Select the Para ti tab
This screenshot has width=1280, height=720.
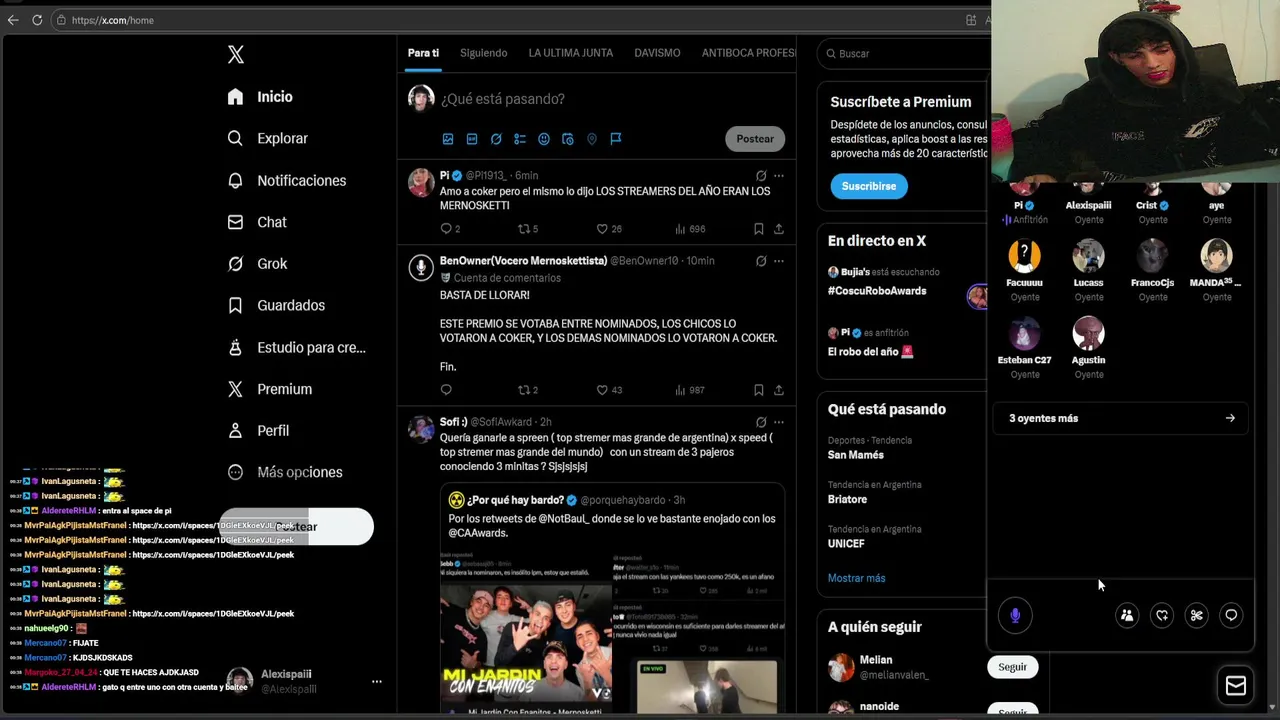click(x=423, y=53)
